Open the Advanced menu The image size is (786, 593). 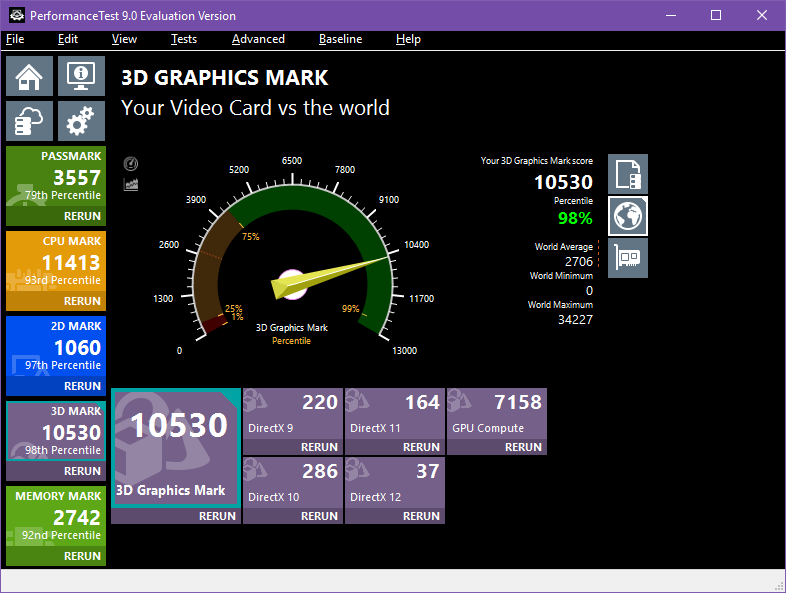coord(258,39)
